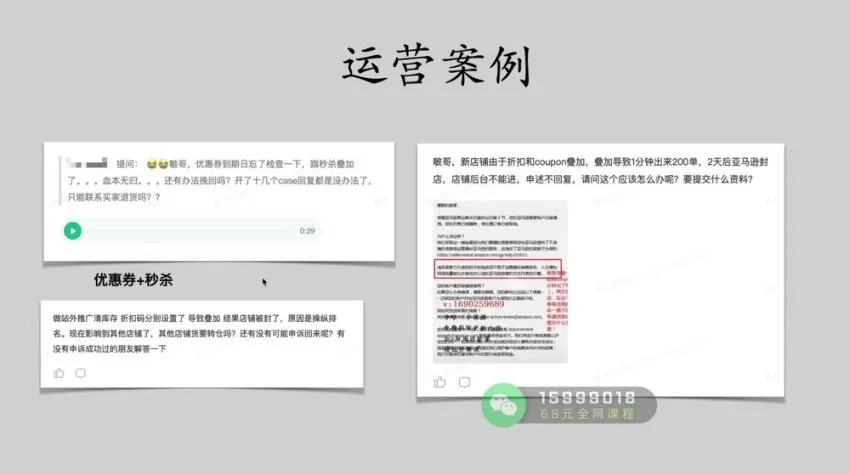Like the post about 新店铺 coupon stacking

440,382
